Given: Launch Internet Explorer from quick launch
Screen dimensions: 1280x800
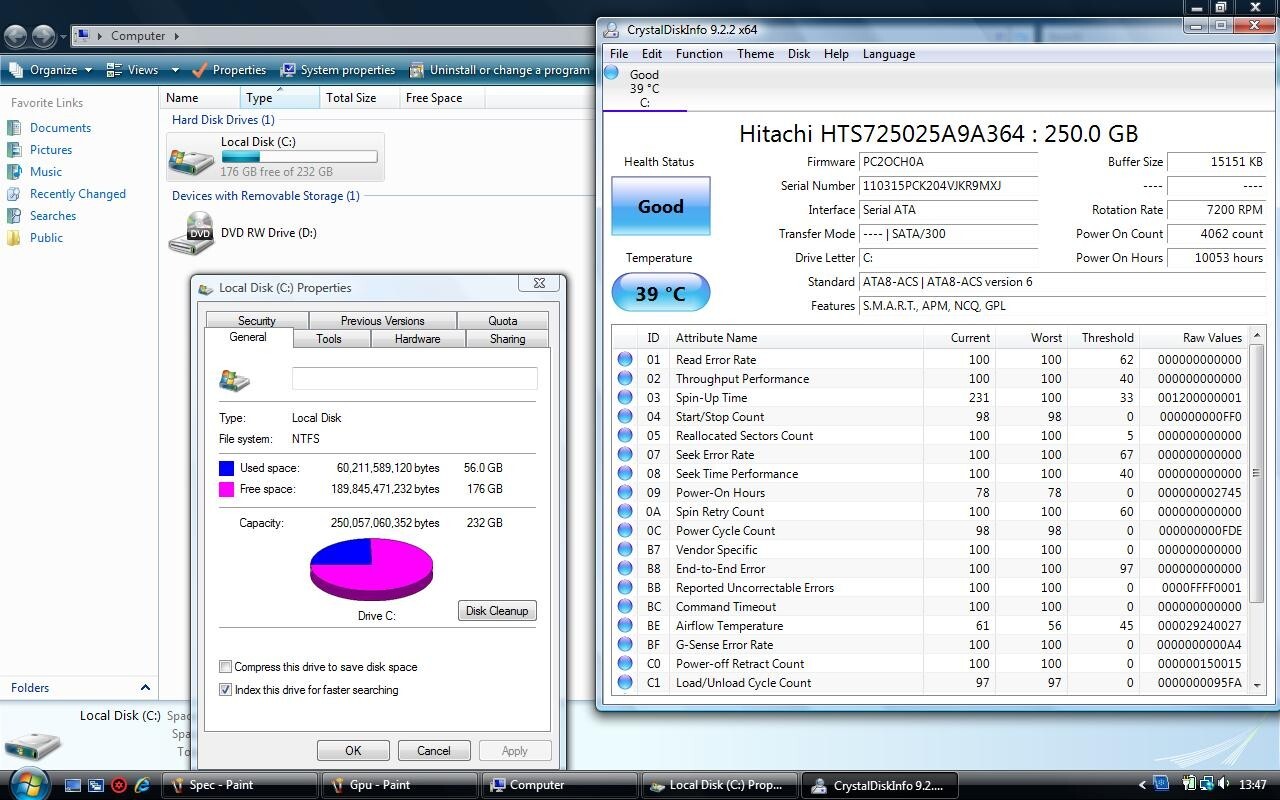Looking at the screenshot, I should 142,785.
